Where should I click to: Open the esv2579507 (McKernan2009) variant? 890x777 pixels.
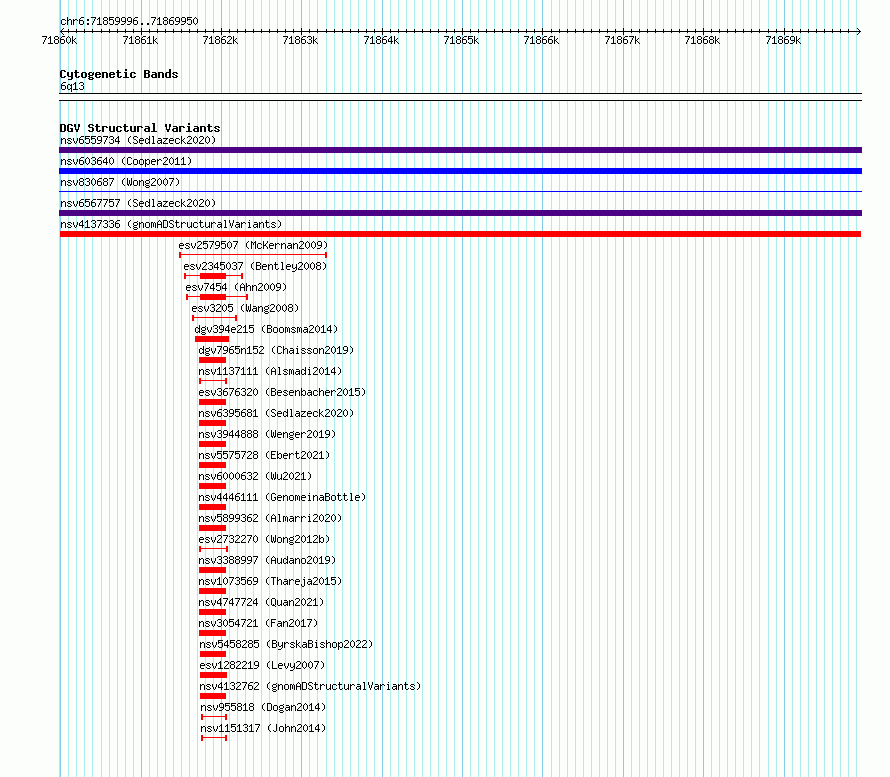coord(253,245)
